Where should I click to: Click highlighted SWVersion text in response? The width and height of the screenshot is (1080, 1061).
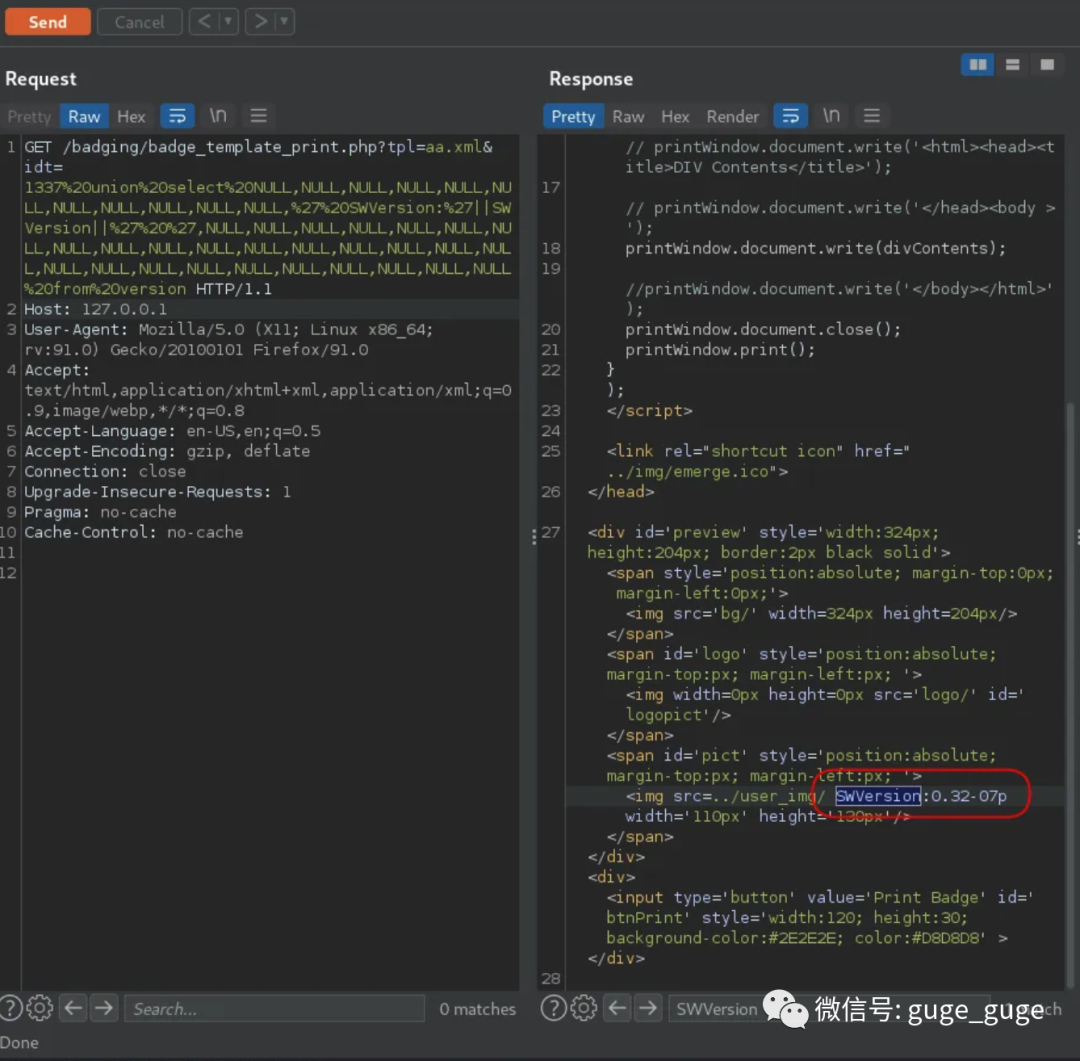[878, 796]
